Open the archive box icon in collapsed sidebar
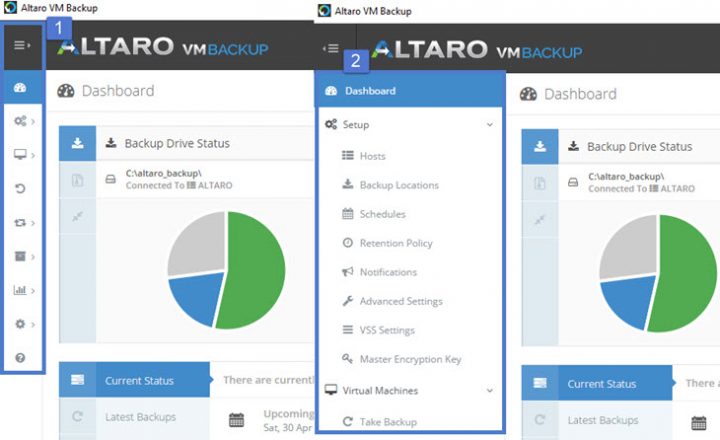The height and width of the screenshot is (440, 720). pyautogui.click(x=20, y=256)
